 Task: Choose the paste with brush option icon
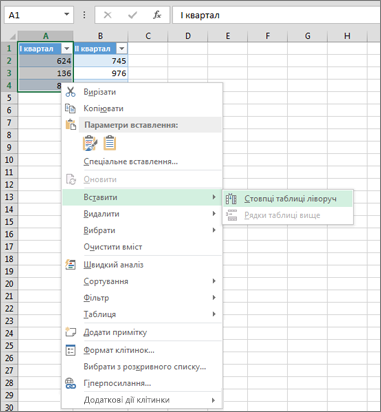[x=90, y=143]
